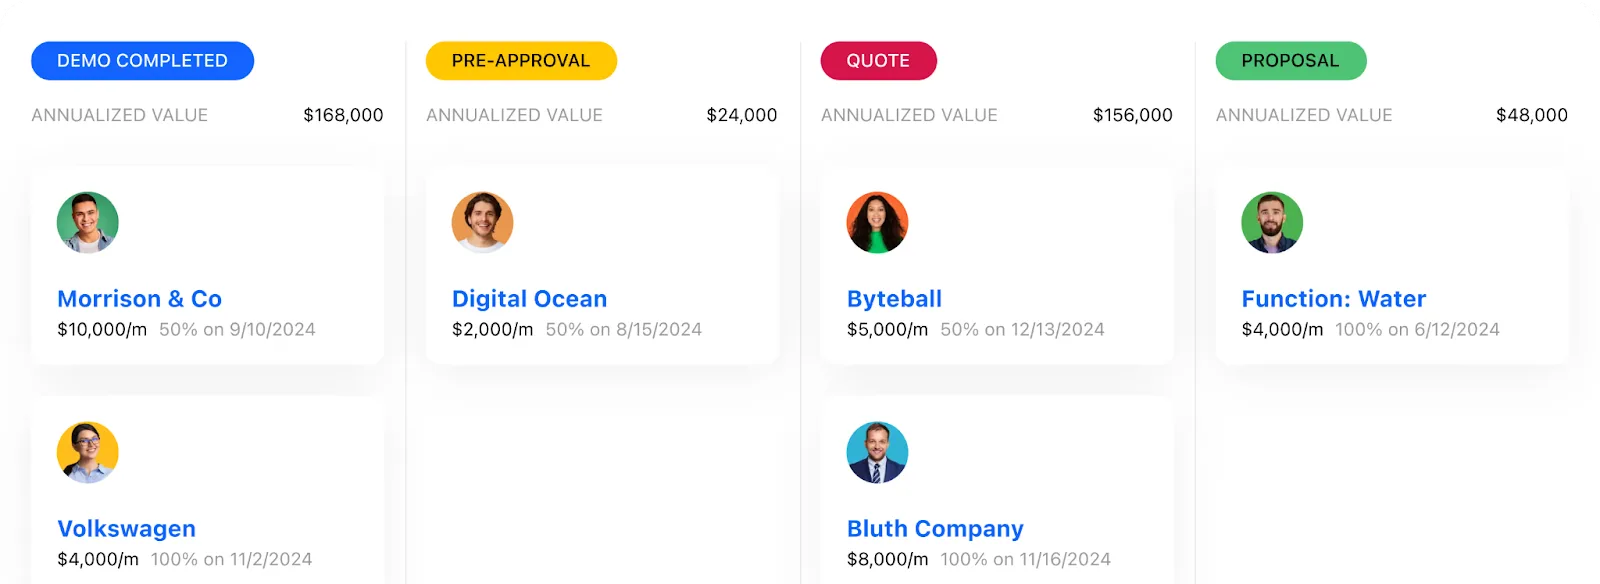Select the Quote stage badge

(x=878, y=61)
